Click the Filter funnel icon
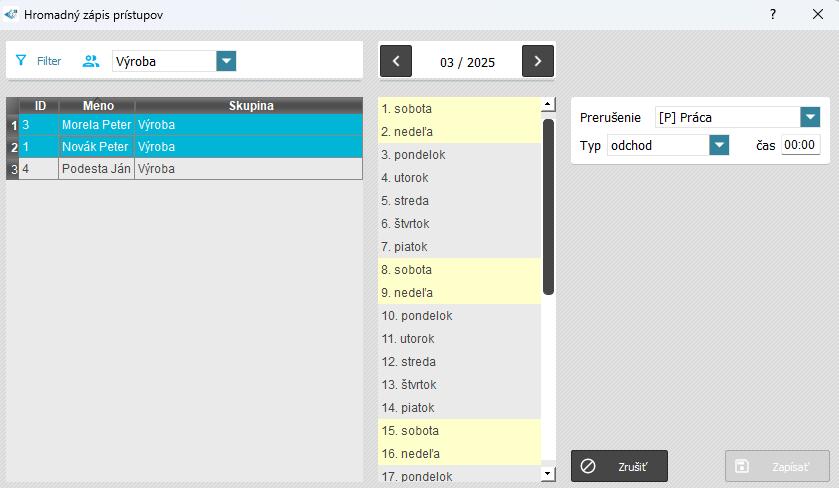Viewport: 839px width, 488px height. coord(21,61)
